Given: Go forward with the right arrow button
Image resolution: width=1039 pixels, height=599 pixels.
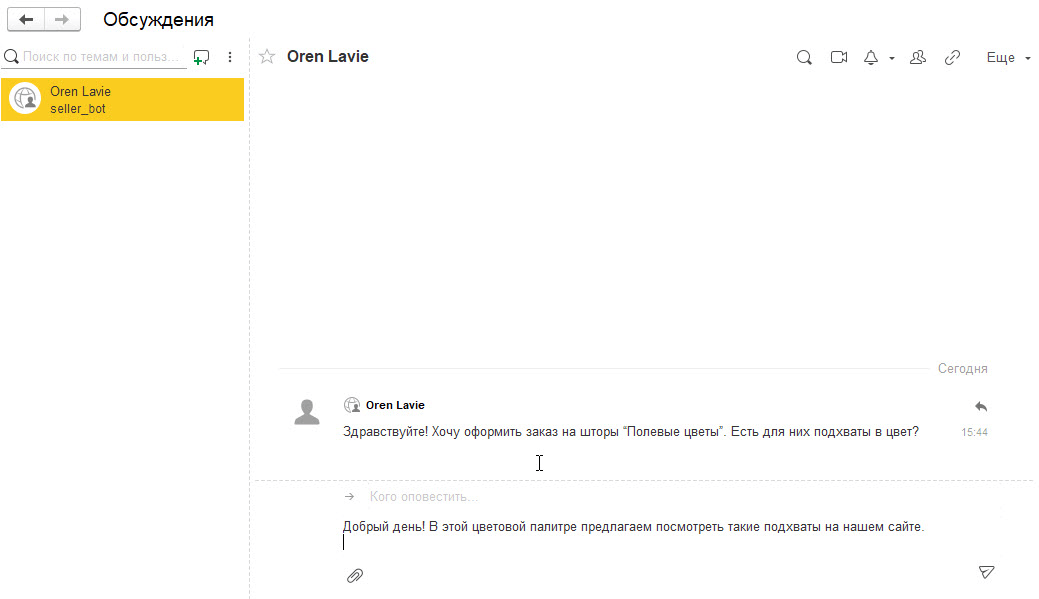Looking at the screenshot, I should pyautogui.click(x=62, y=19).
